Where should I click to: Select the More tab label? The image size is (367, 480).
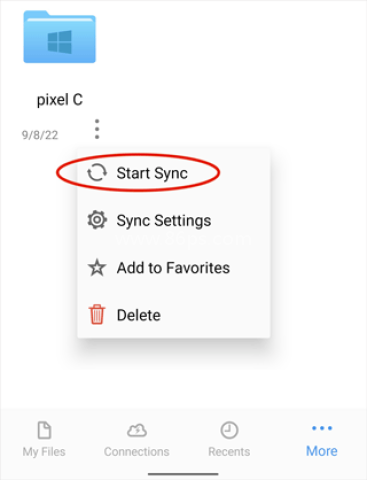click(322, 451)
